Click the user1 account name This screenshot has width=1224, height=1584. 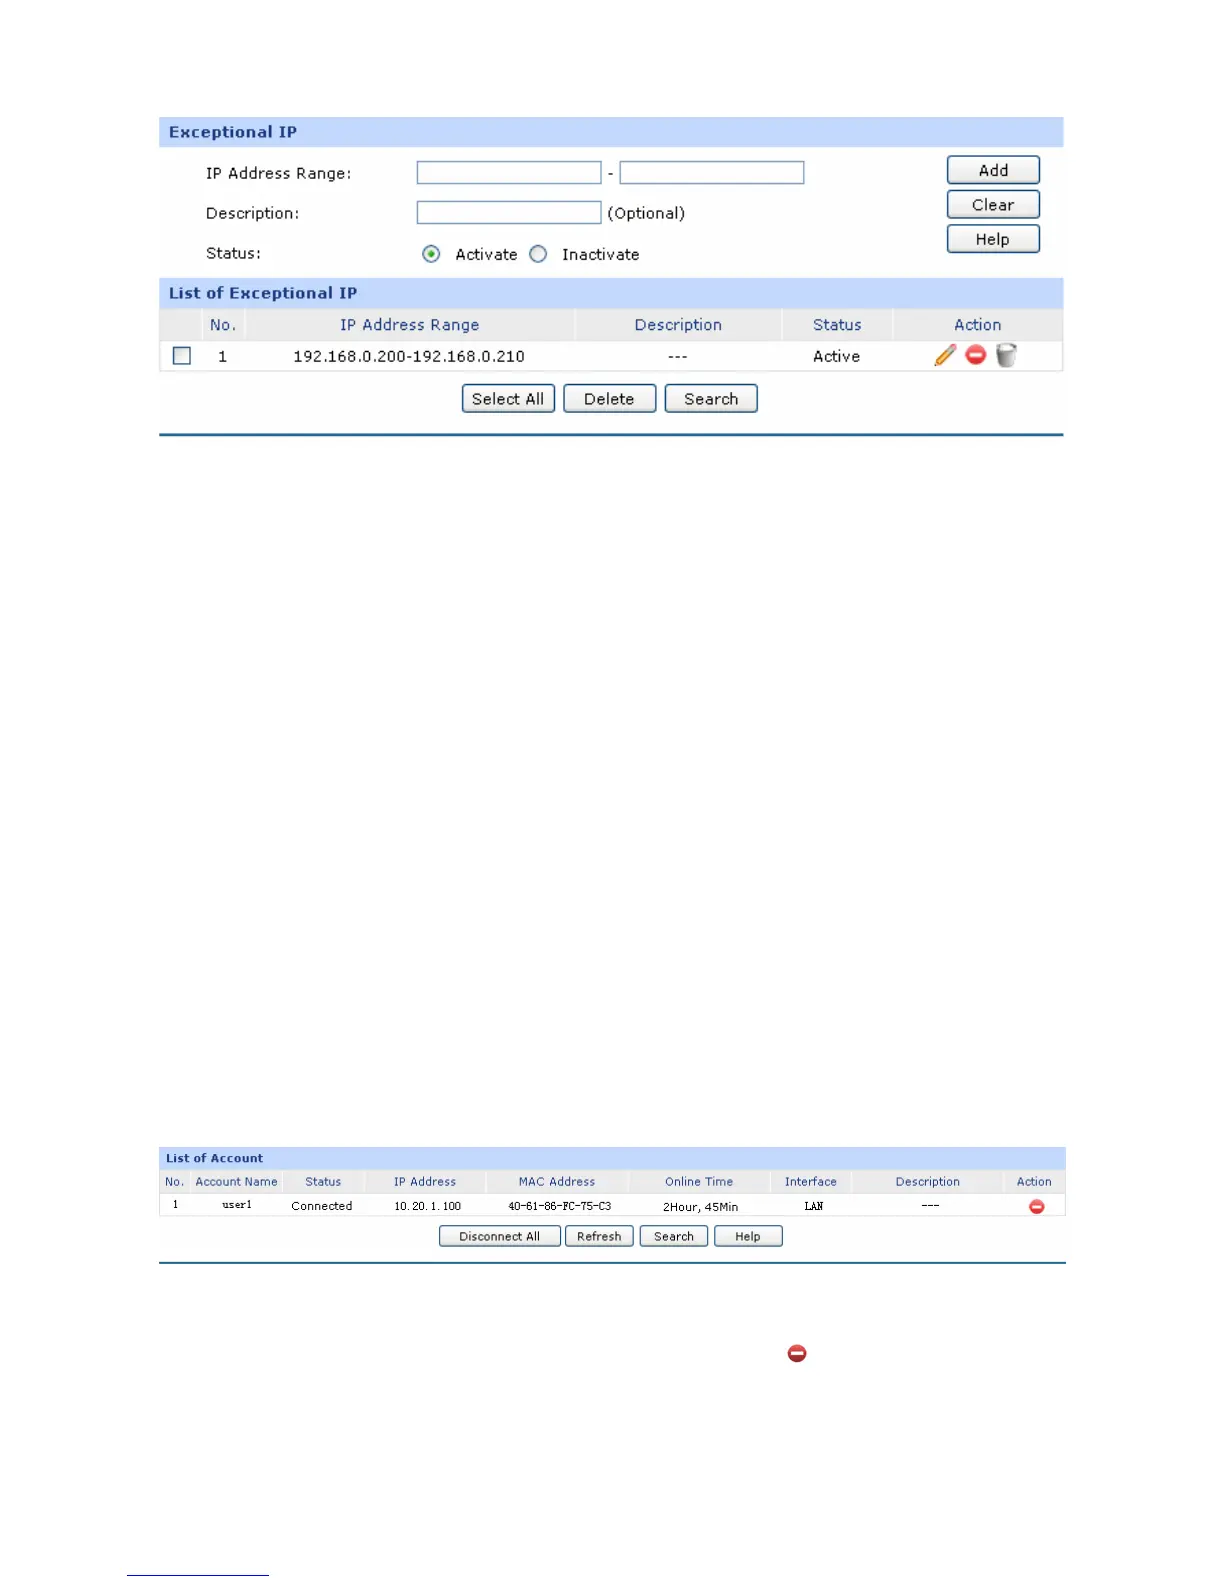(x=237, y=1205)
